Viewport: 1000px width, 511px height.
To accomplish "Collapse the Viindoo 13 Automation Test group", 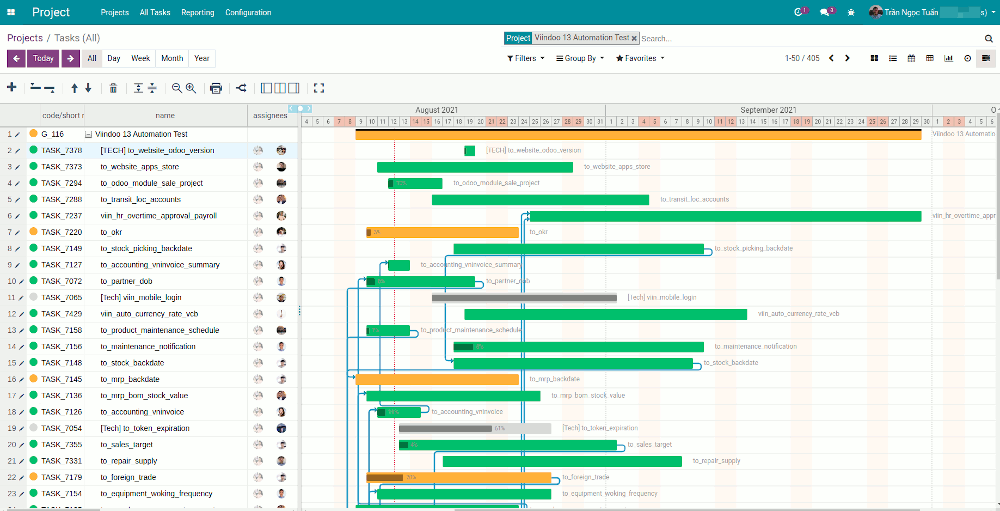I will tap(88, 134).
